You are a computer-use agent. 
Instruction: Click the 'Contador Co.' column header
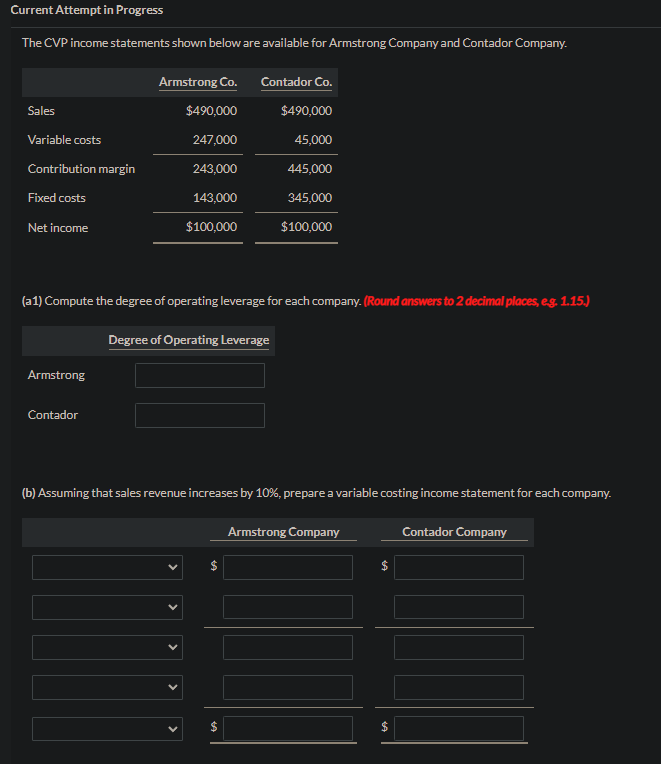(296, 82)
